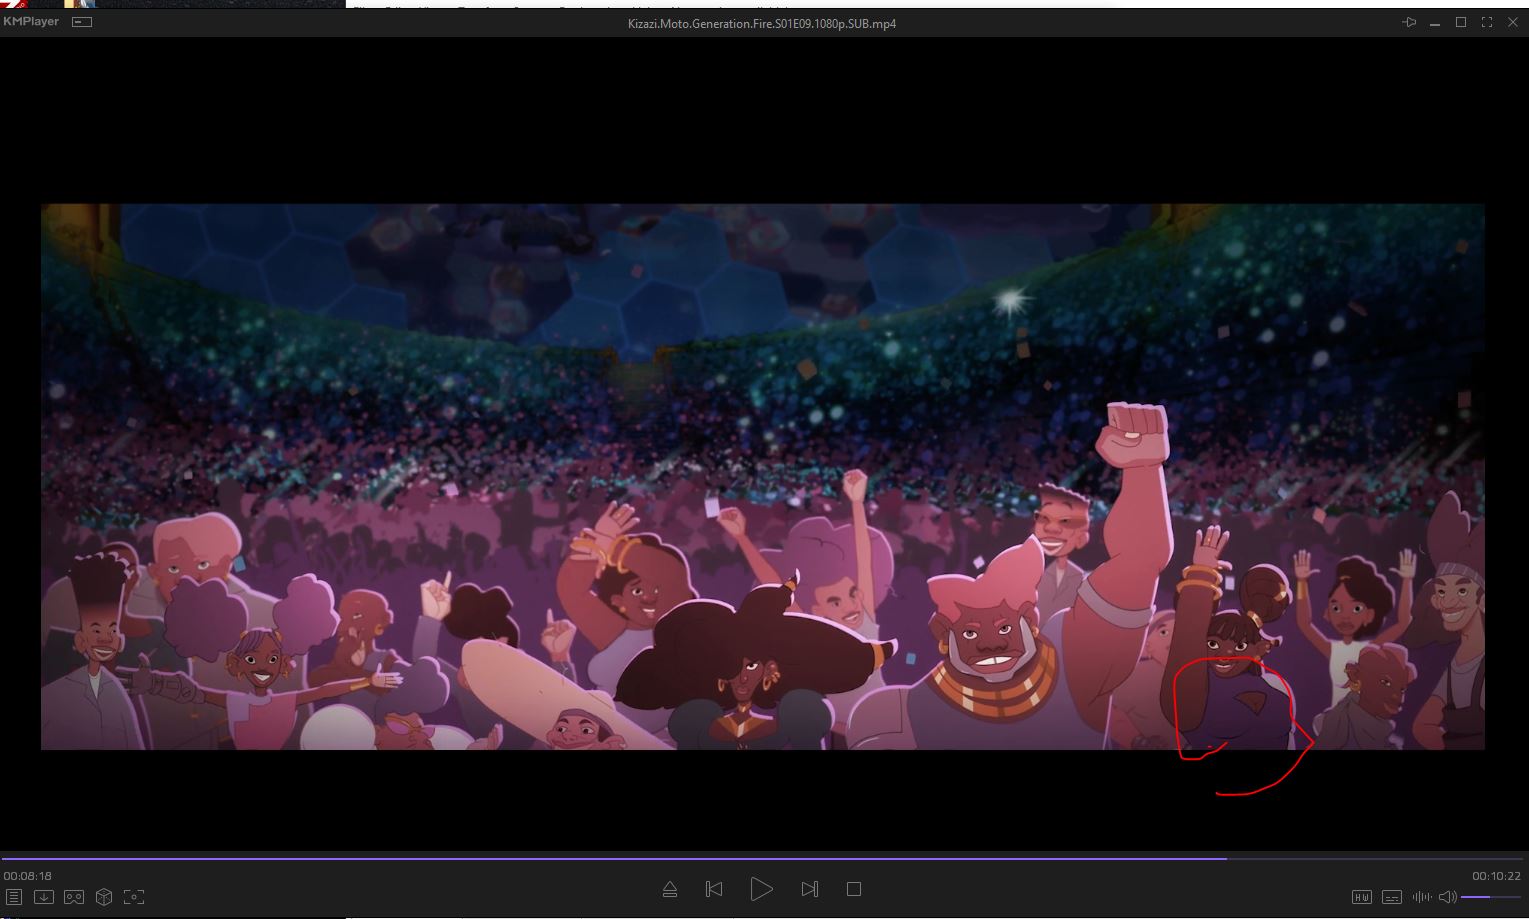Image resolution: width=1529 pixels, height=919 pixels.
Task: Mute audio with the speaker icon
Action: (x=1447, y=897)
